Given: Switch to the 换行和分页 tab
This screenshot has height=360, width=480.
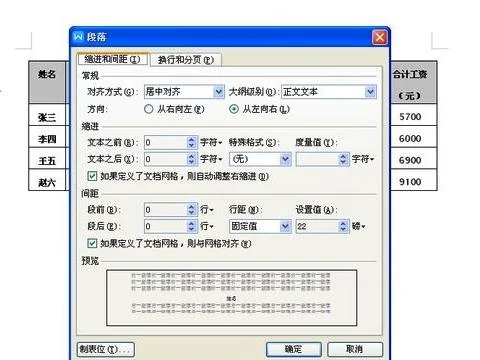Looking at the screenshot, I should click(186, 60).
